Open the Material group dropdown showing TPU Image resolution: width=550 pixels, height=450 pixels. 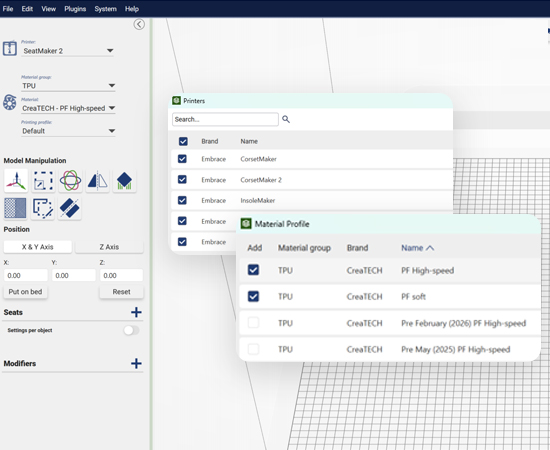click(x=68, y=86)
